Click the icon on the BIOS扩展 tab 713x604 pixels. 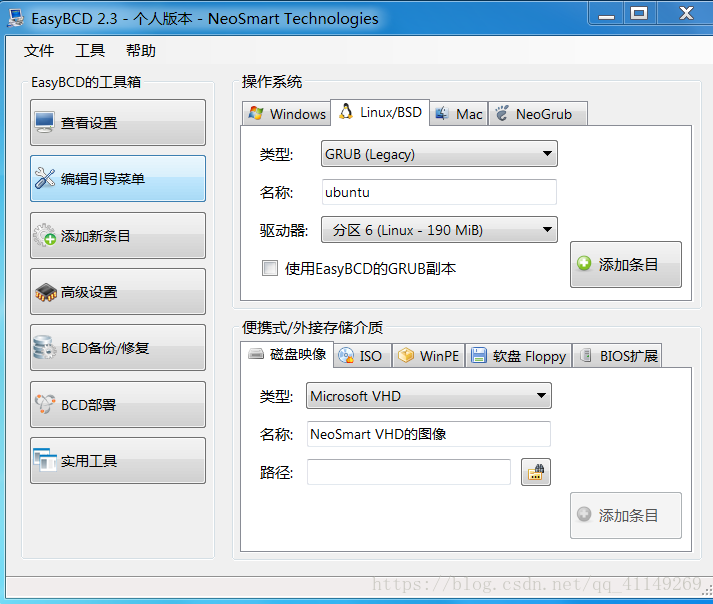[587, 355]
